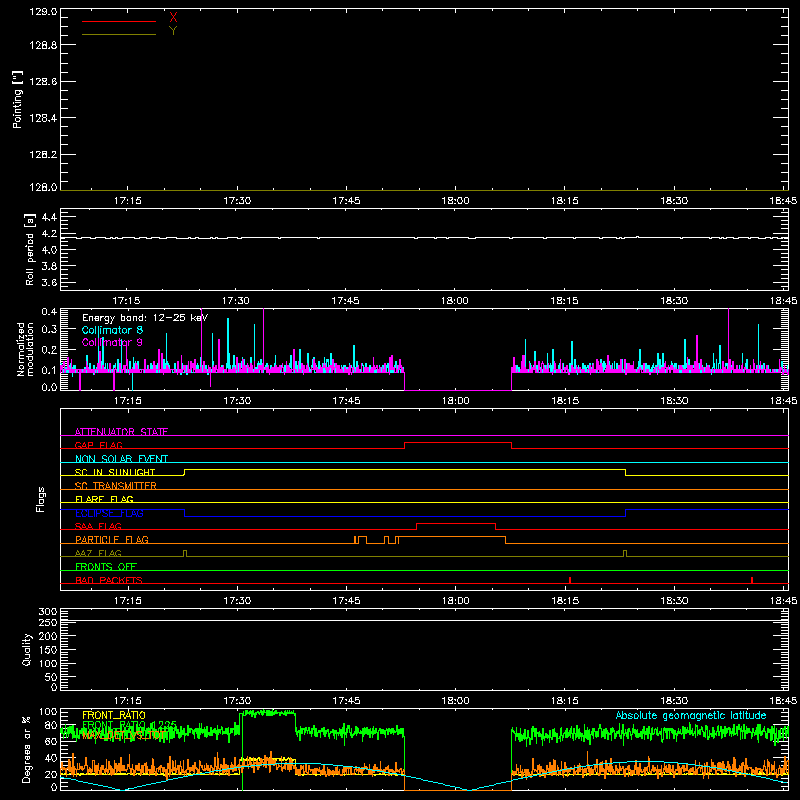Screen dimensions: 800x800
Task: Click the 18:30 tick under the Quality plot
Action: tap(674, 701)
